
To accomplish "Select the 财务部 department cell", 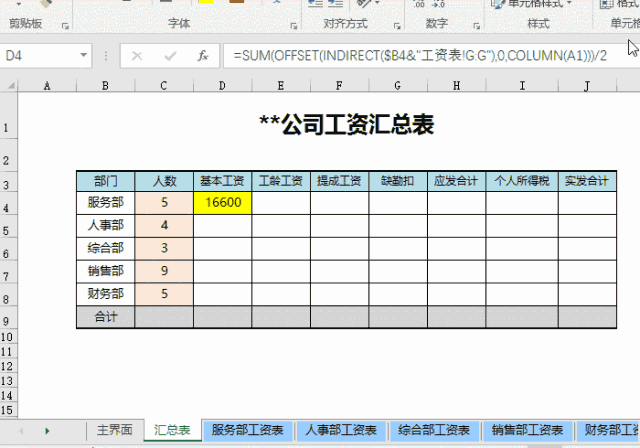I will coord(105,294).
